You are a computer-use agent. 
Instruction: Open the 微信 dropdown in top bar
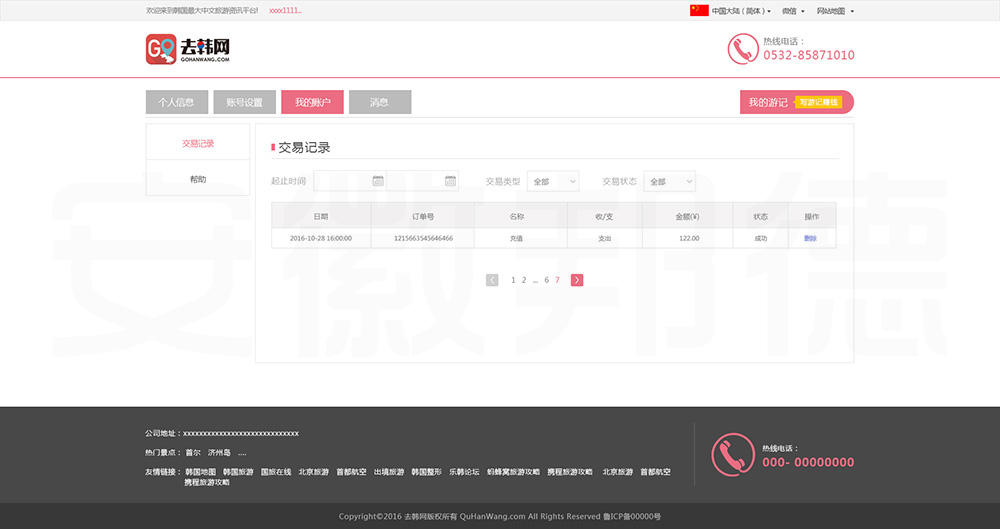[x=793, y=11]
